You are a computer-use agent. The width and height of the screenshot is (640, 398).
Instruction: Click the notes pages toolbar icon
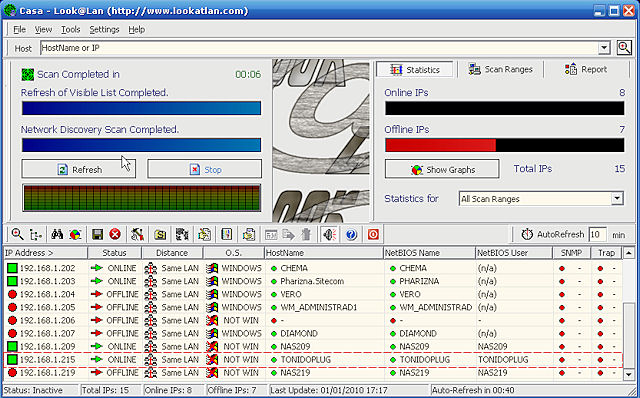[x=204, y=234]
